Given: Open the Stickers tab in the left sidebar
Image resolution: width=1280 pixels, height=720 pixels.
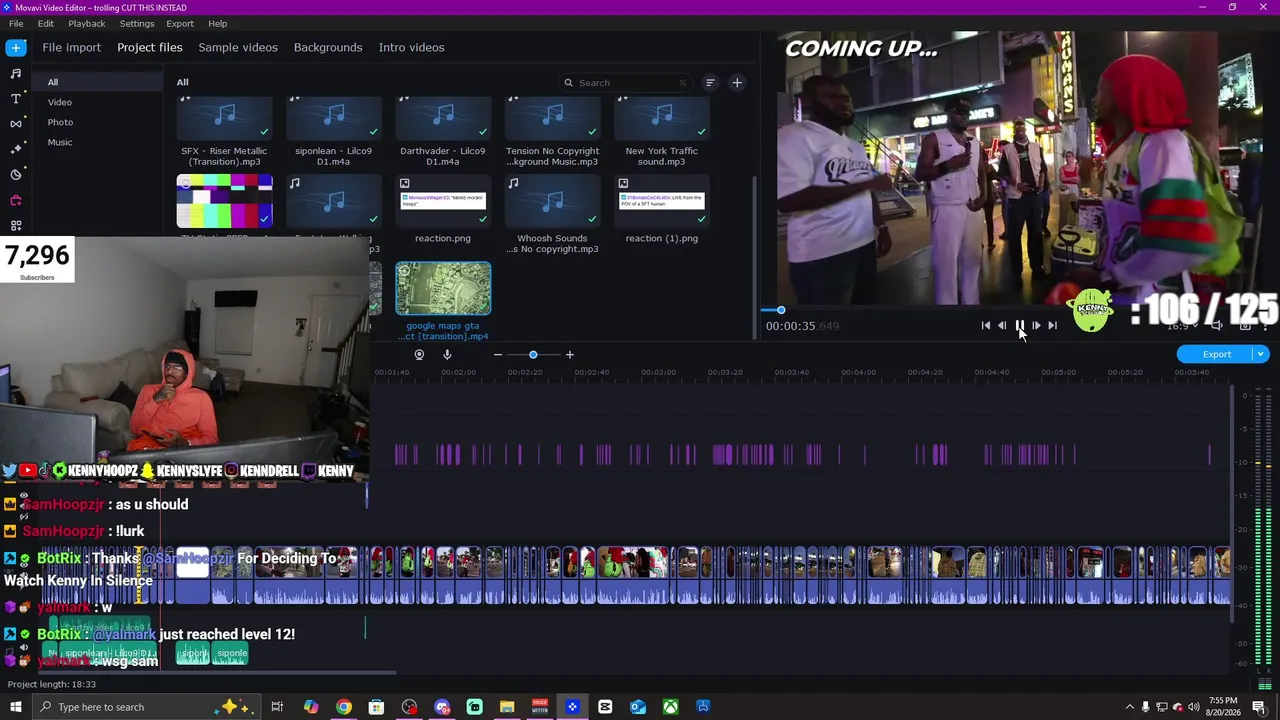Looking at the screenshot, I should click(16, 174).
